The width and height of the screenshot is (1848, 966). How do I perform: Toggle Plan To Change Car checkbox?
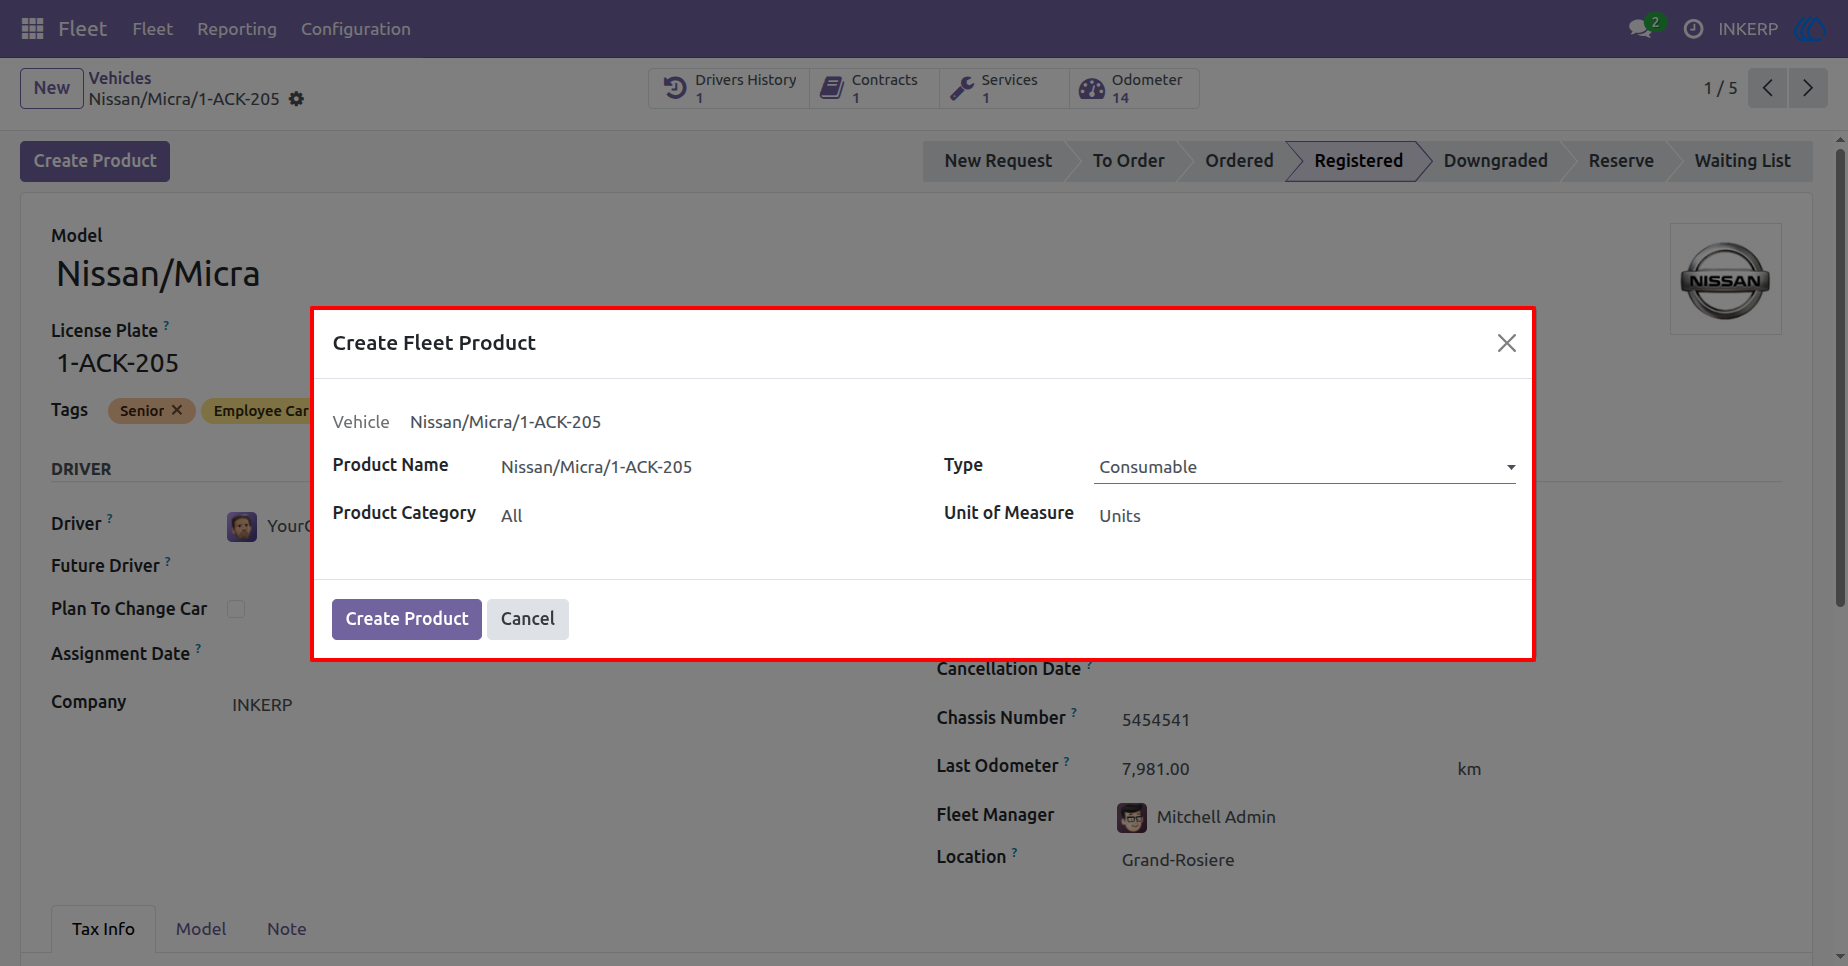point(236,609)
